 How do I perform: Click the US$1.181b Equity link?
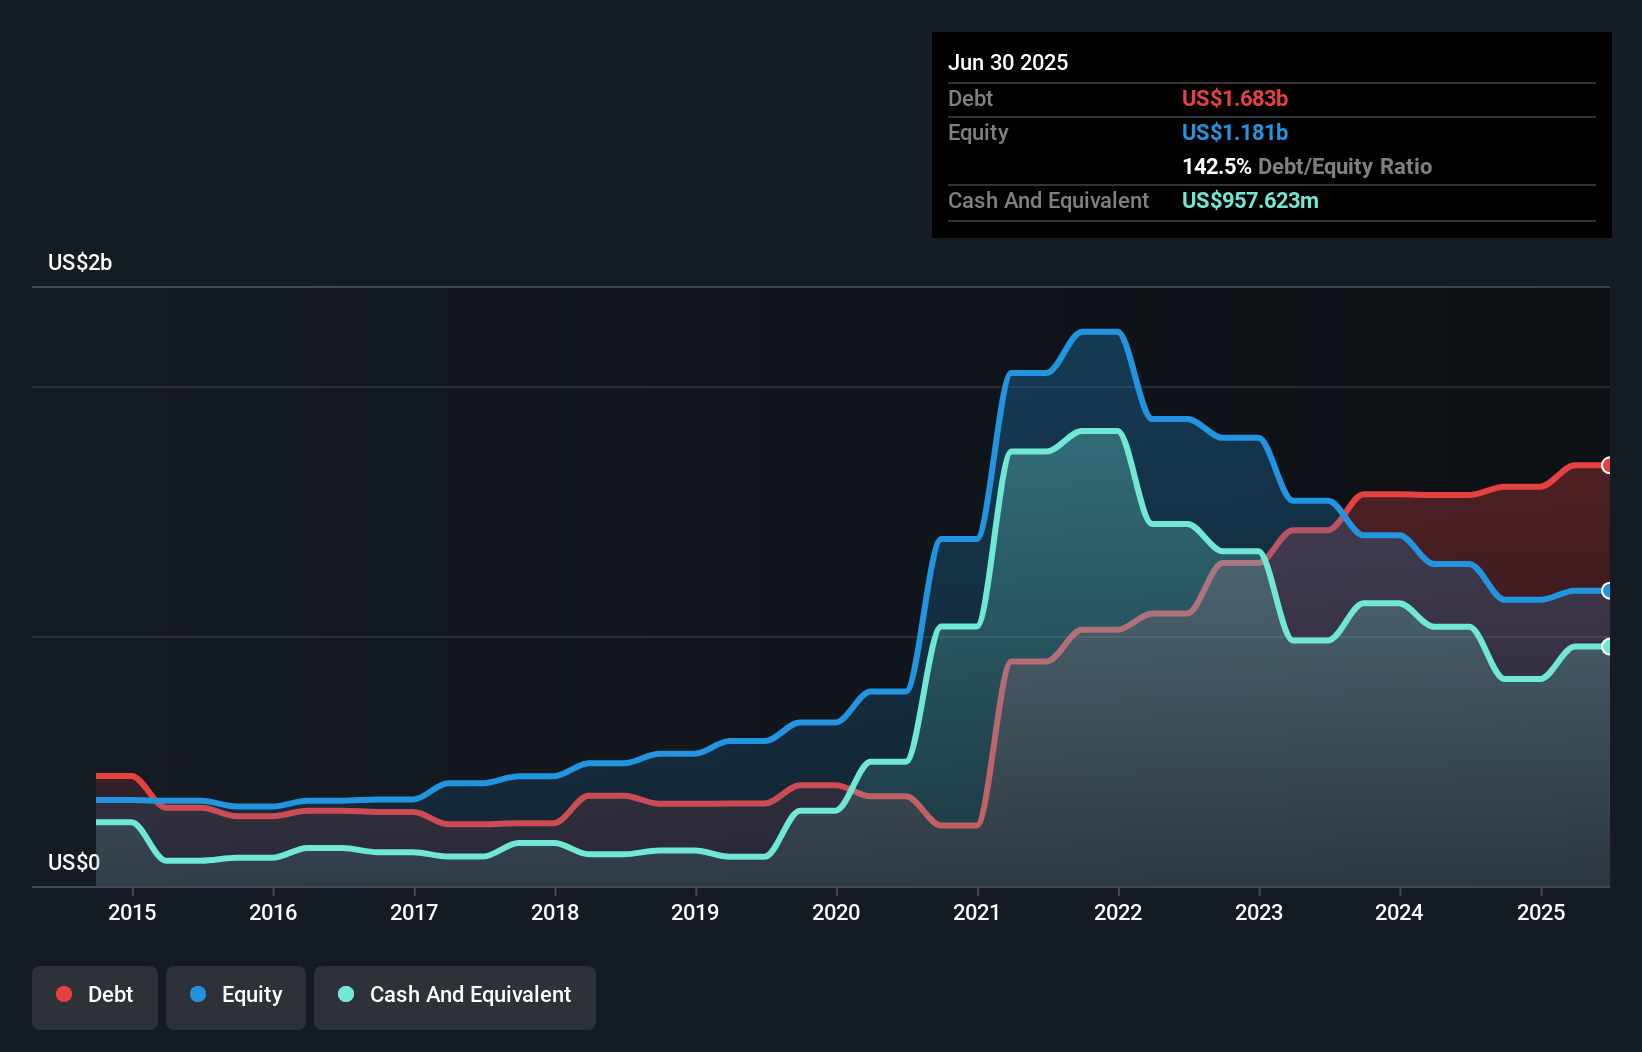[1234, 132]
